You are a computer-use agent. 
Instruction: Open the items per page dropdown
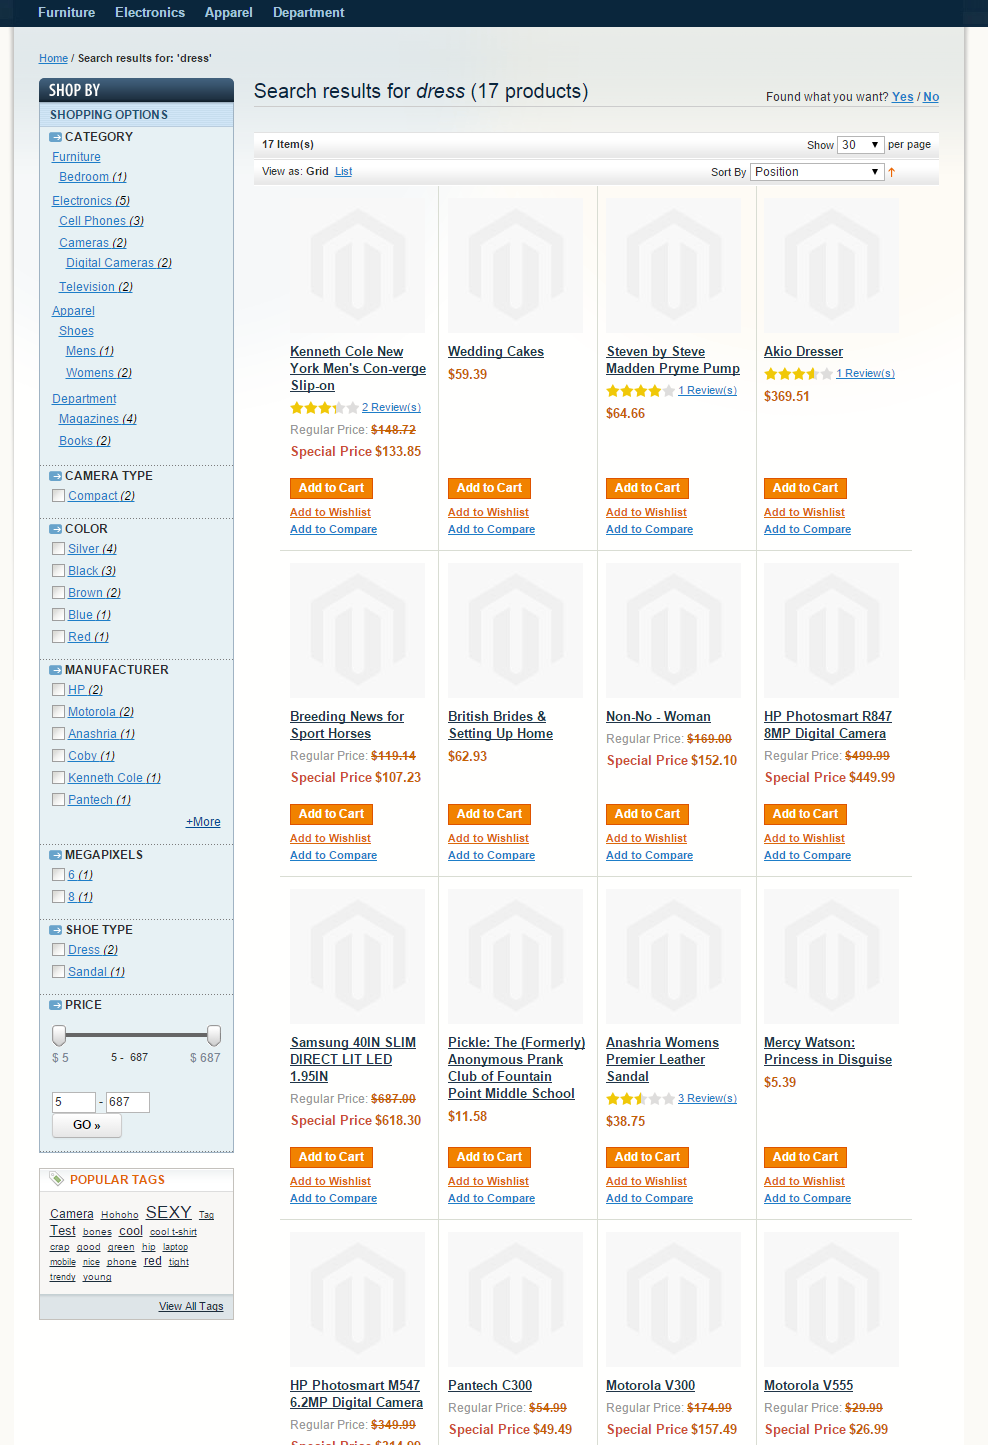pos(860,145)
